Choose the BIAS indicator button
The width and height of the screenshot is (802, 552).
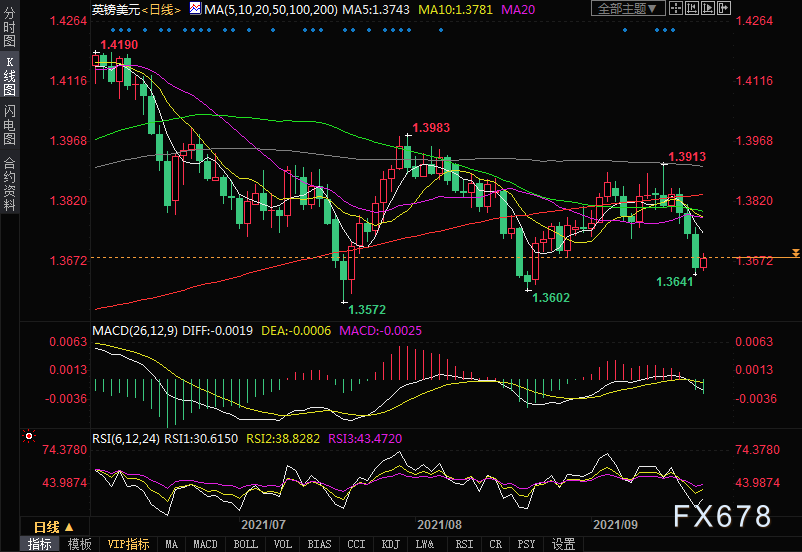(319, 544)
